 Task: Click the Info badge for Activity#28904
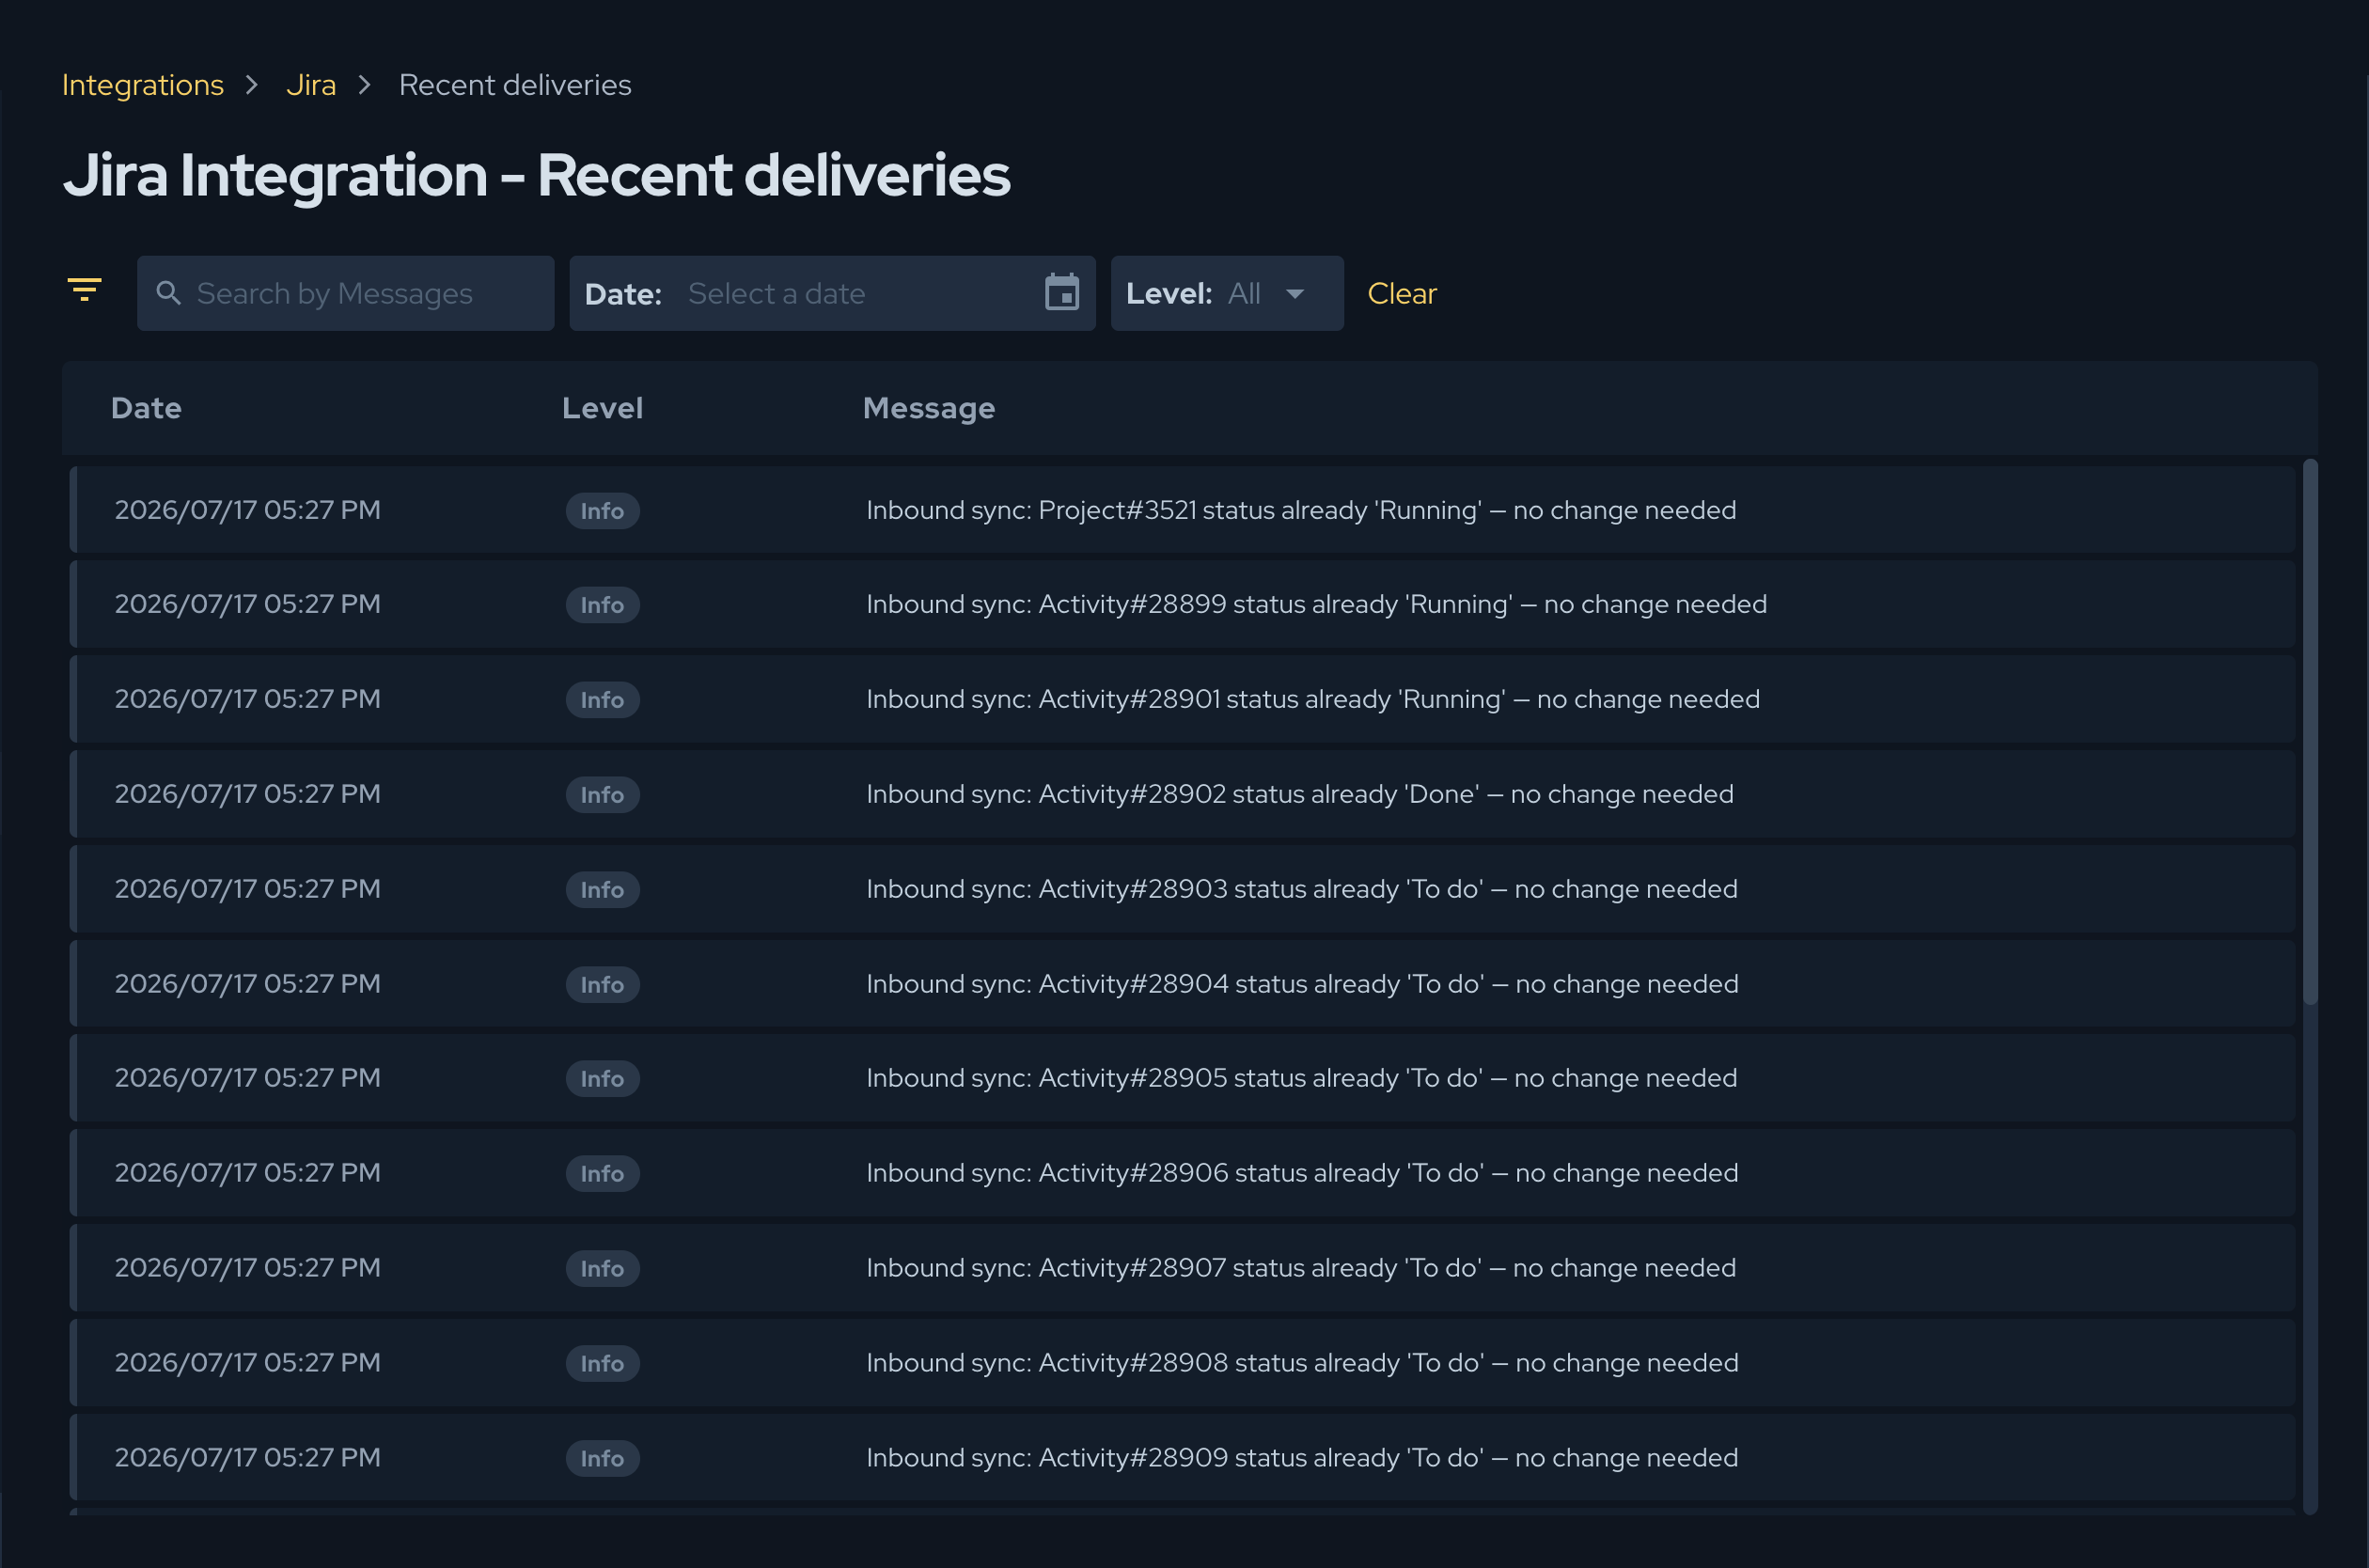pyautogui.click(x=602, y=985)
